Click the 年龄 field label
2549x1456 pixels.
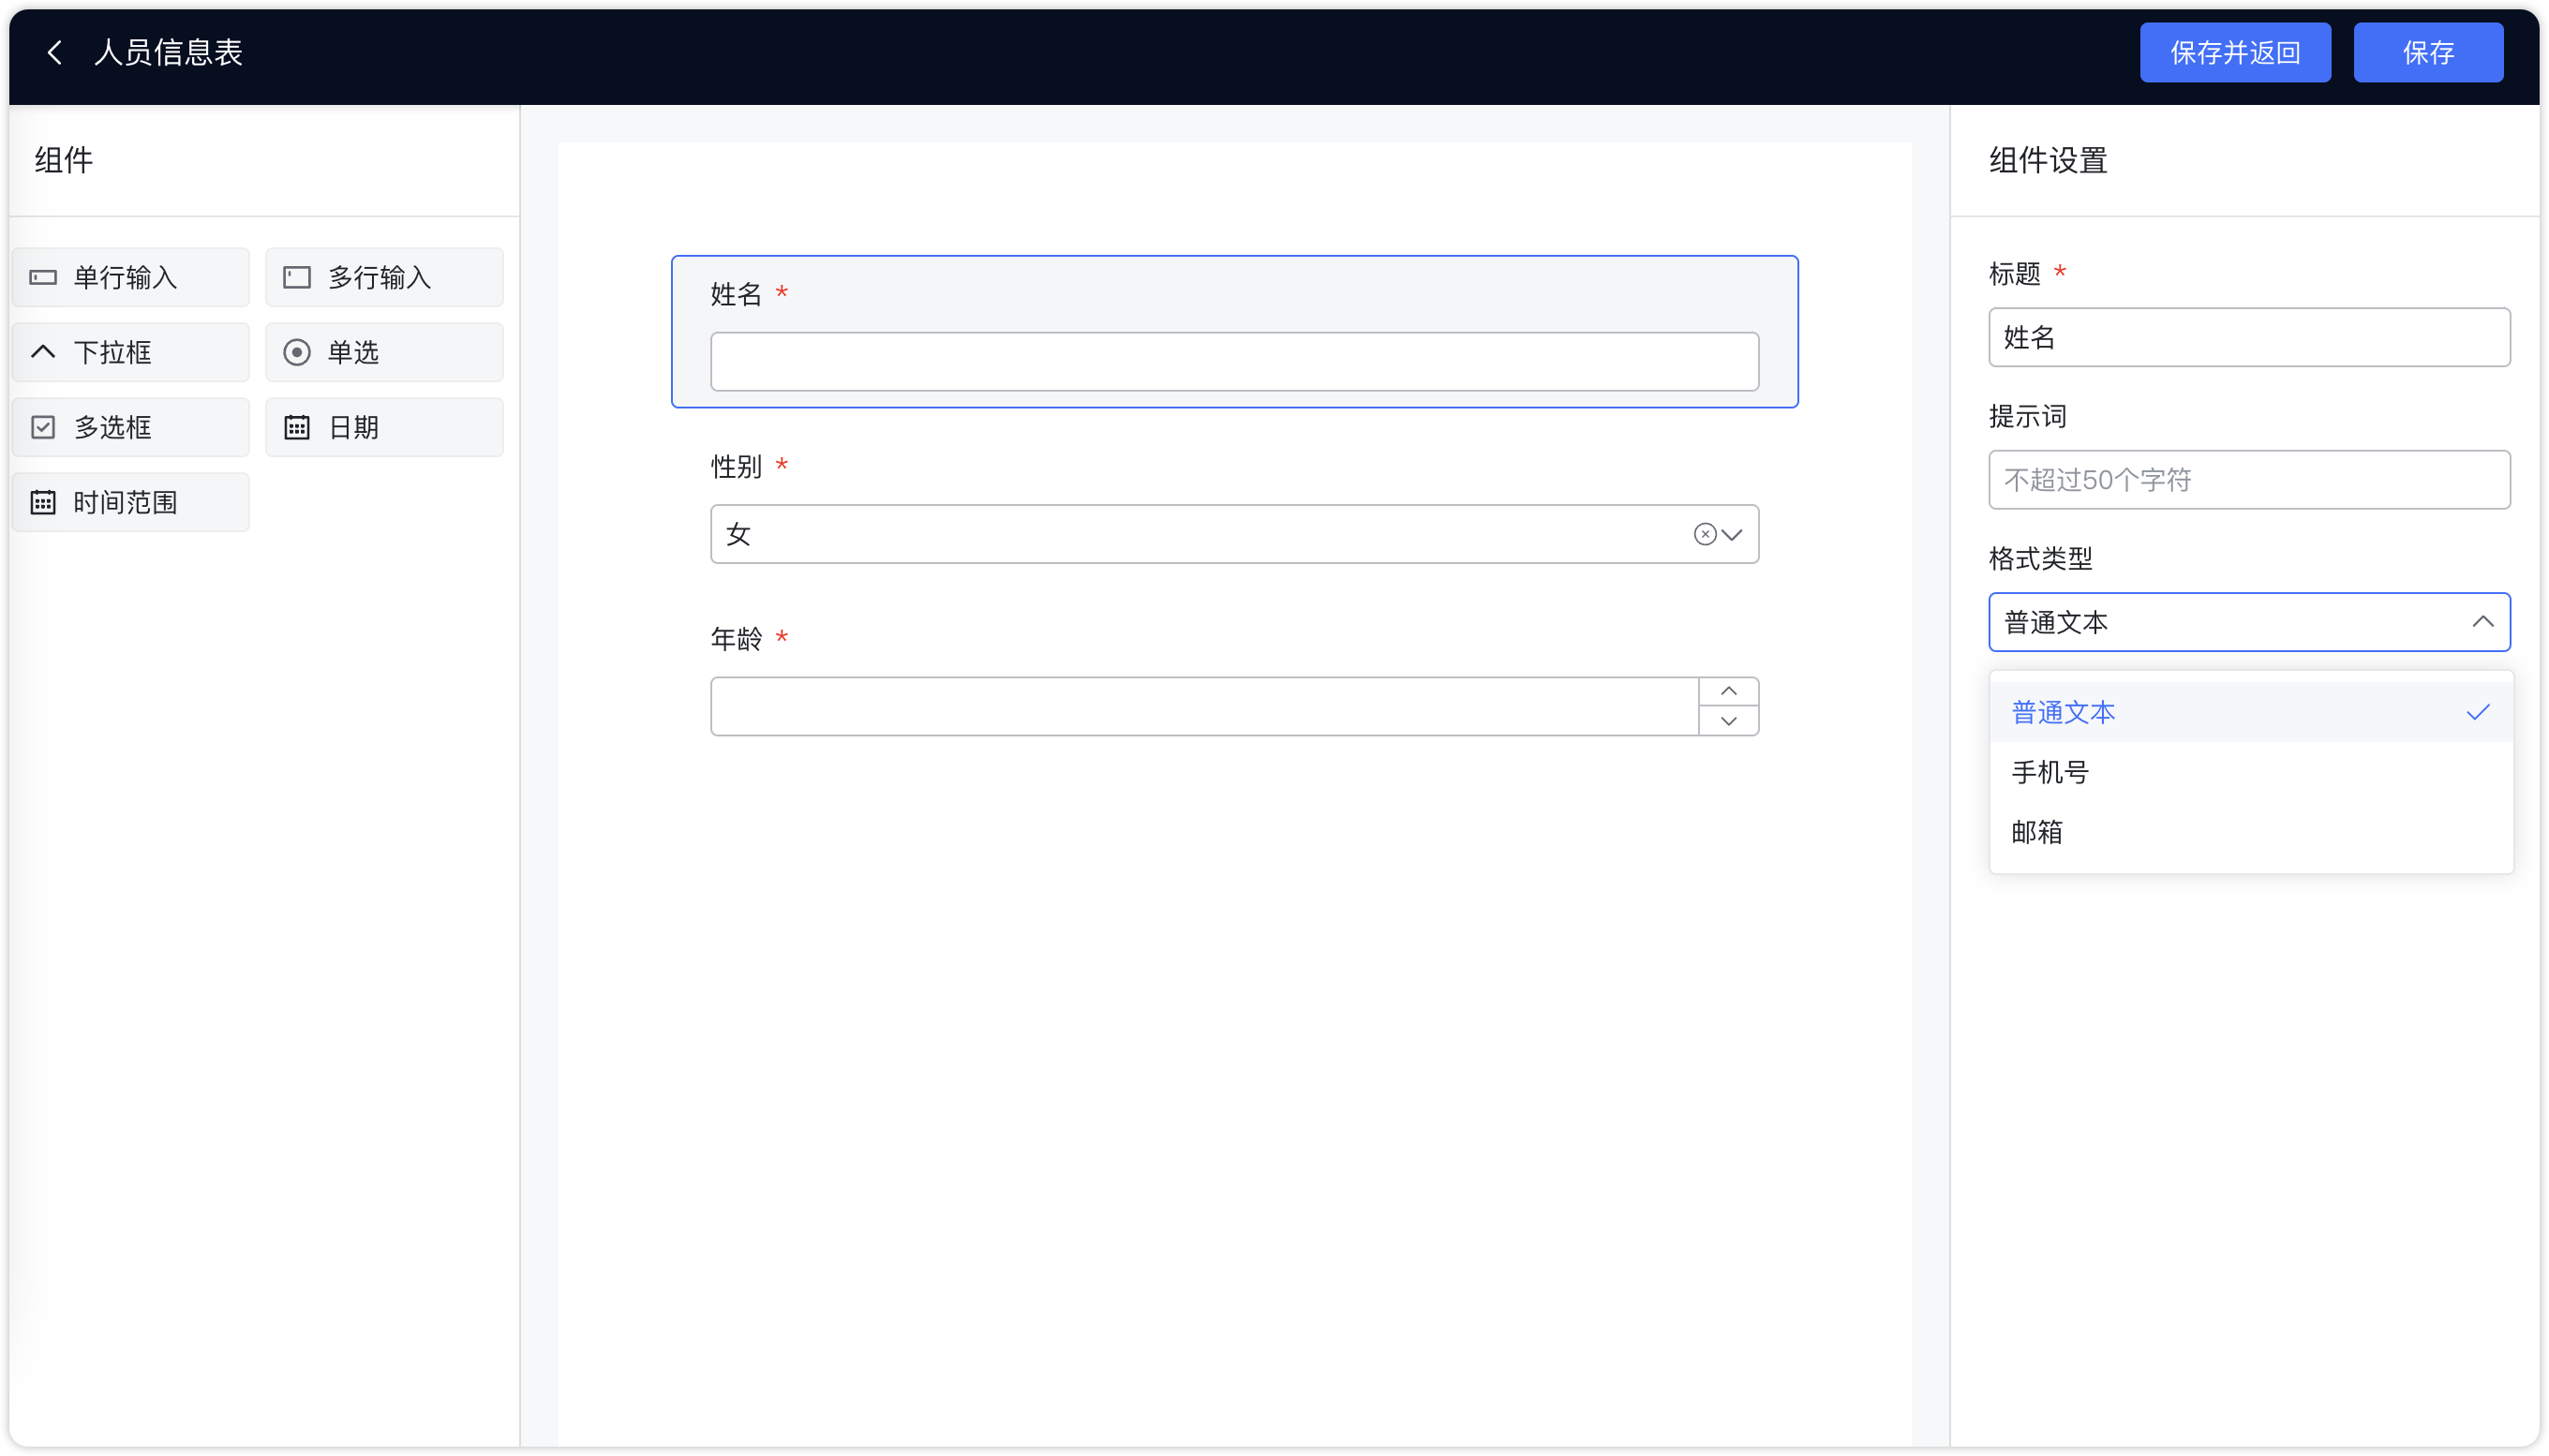(736, 638)
